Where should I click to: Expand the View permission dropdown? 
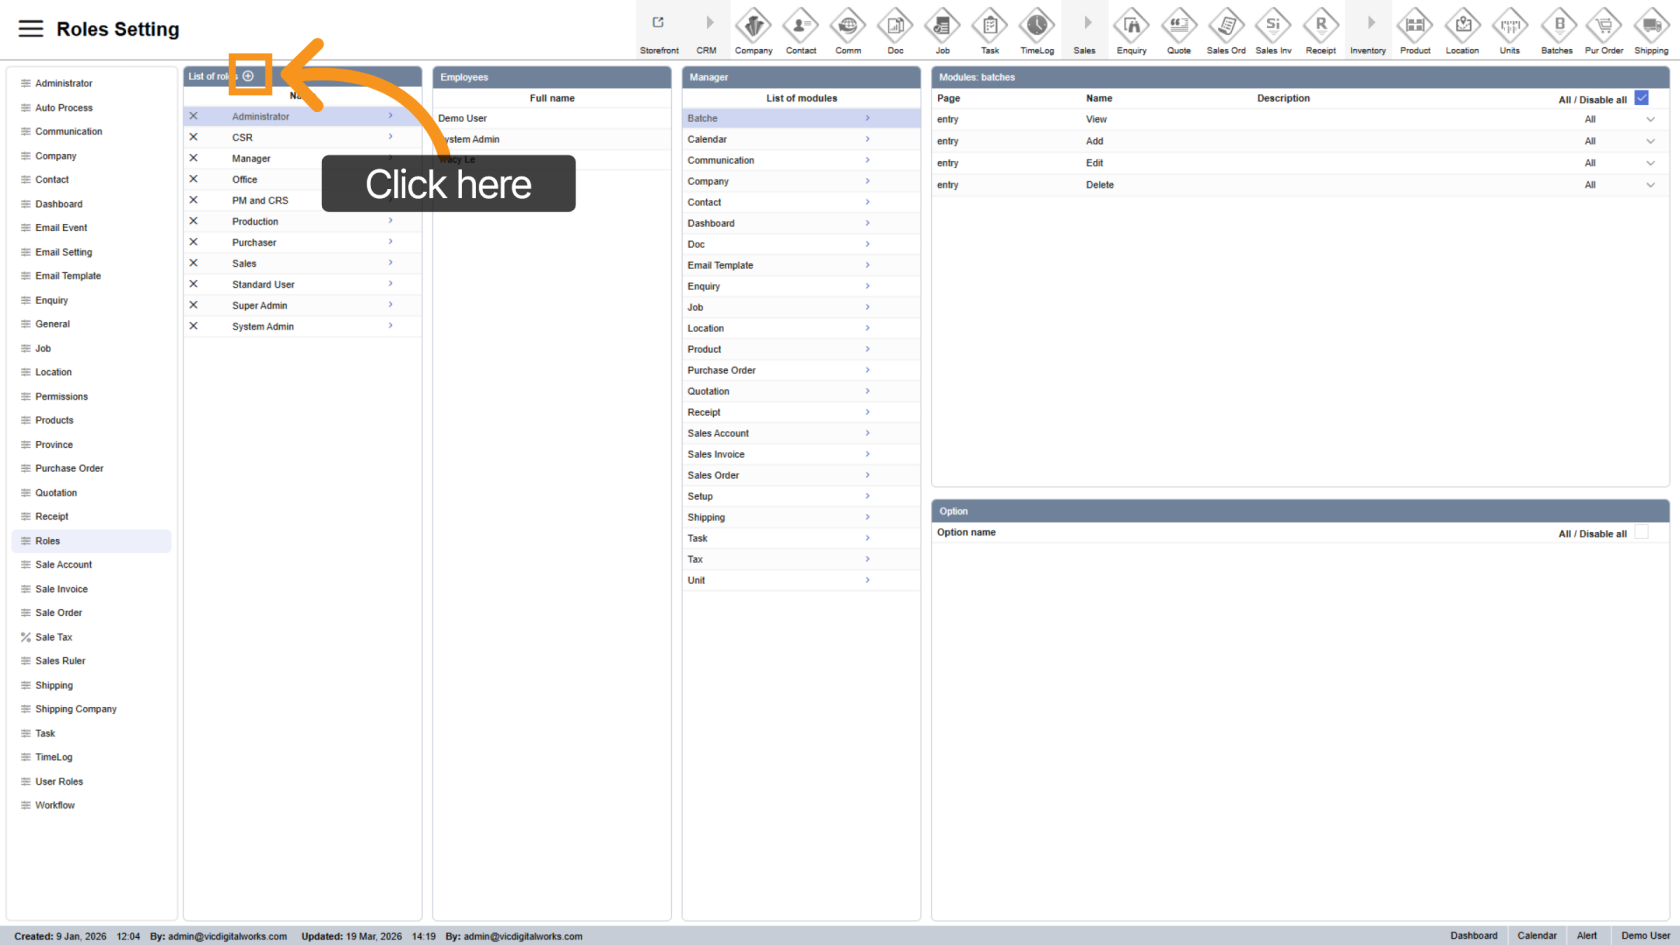tap(1650, 119)
